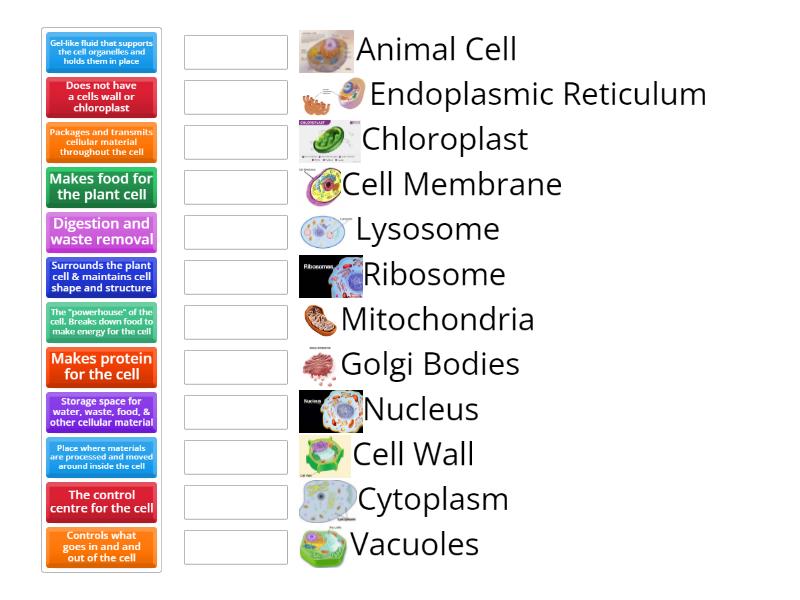The width and height of the screenshot is (800, 600).
Task: Select the 'The control centre for the cell' tile
Action: (100, 500)
